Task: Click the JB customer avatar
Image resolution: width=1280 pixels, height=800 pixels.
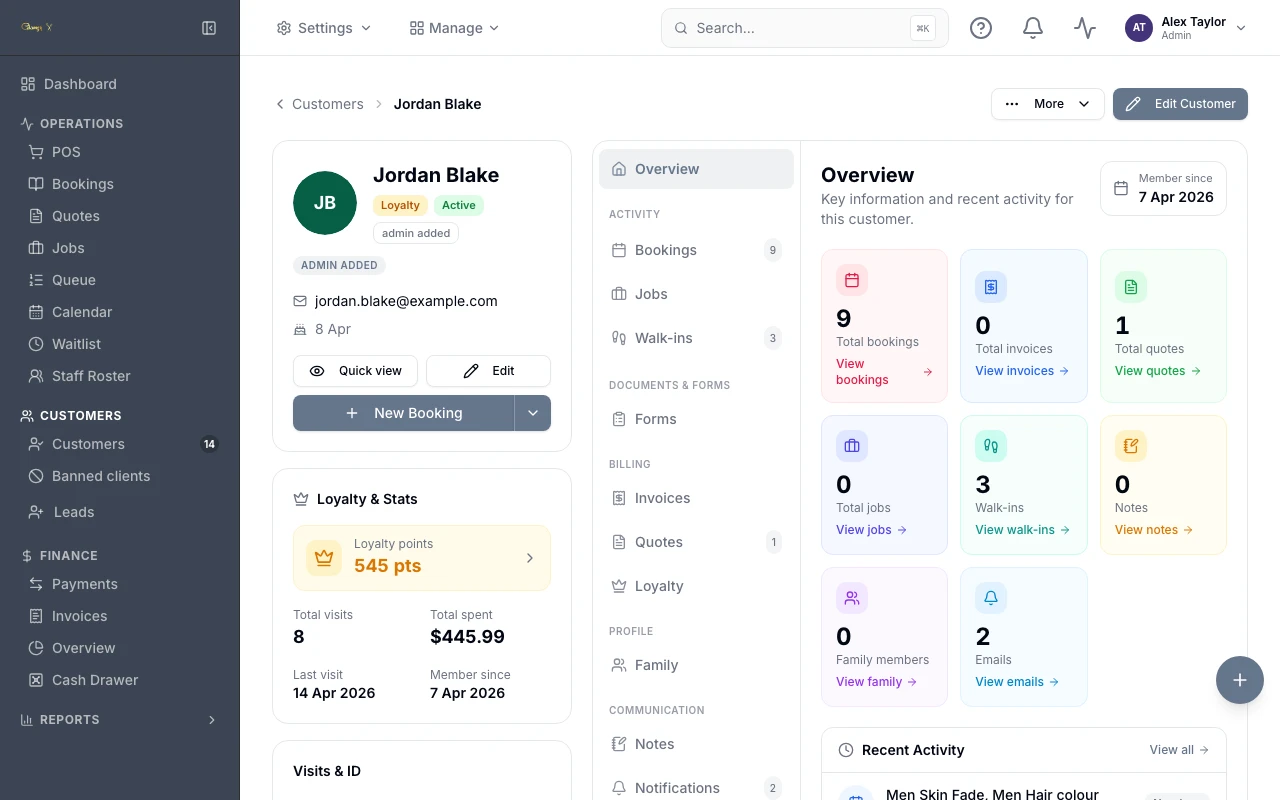Action: tap(325, 203)
